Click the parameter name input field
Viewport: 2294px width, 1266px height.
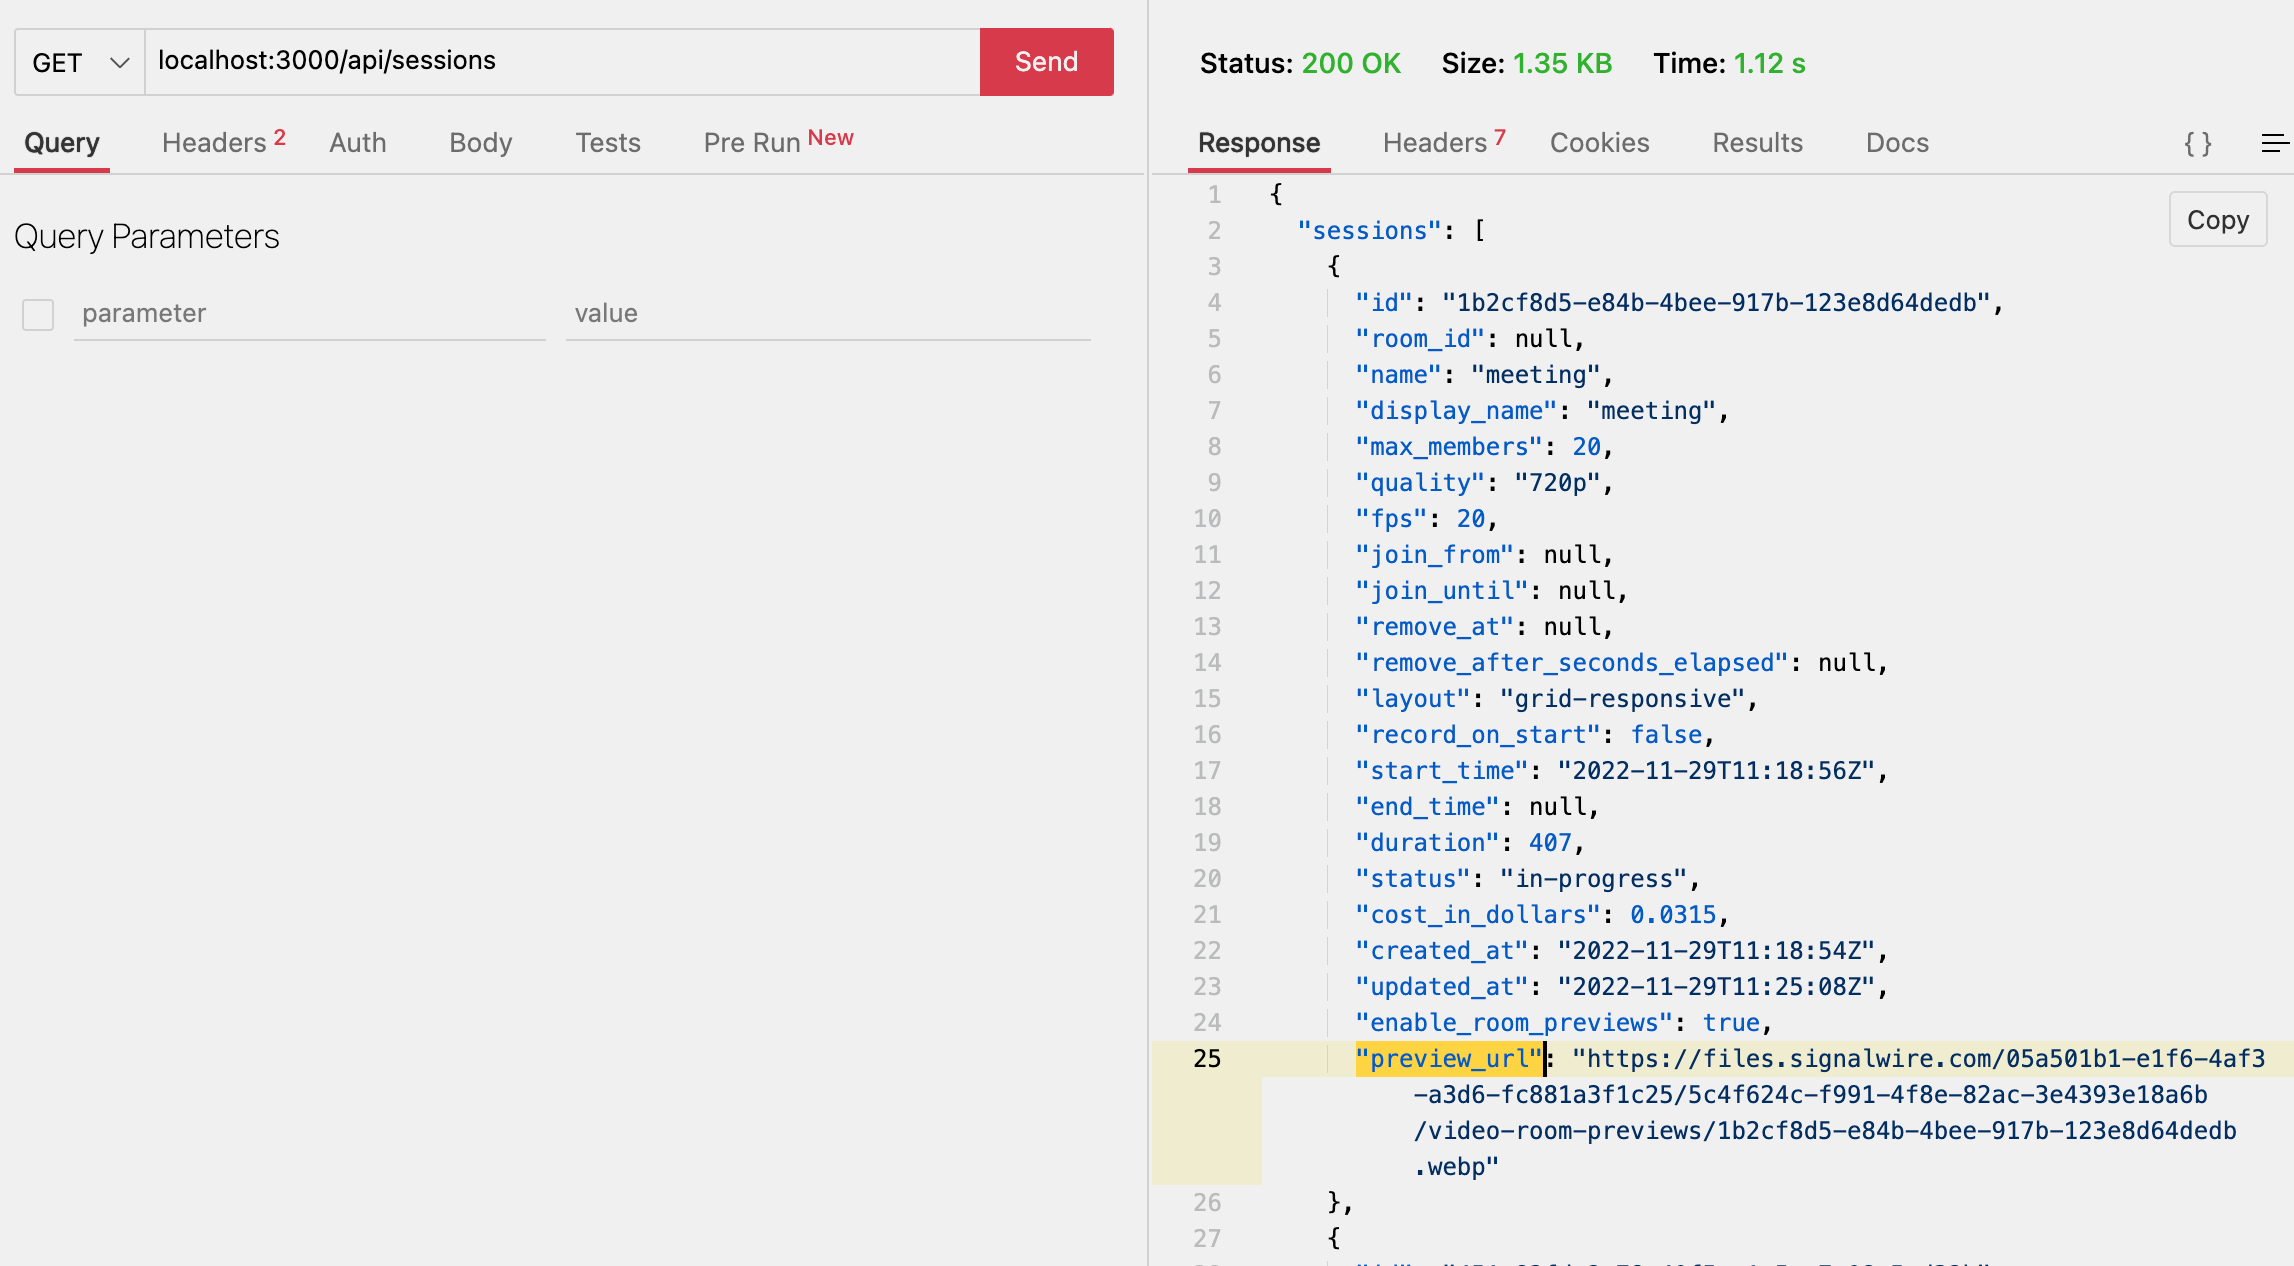tap(308, 313)
